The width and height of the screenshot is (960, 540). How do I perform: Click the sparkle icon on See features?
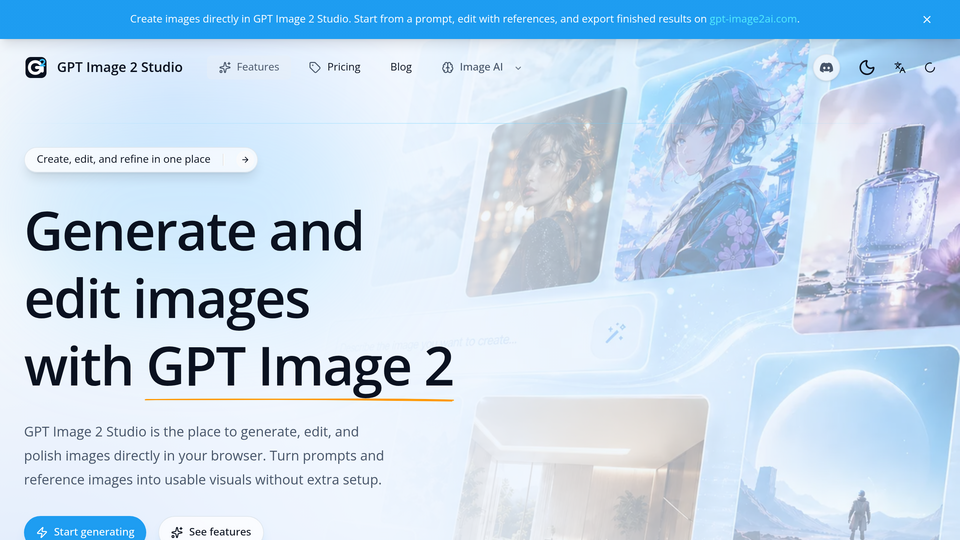tap(176, 532)
